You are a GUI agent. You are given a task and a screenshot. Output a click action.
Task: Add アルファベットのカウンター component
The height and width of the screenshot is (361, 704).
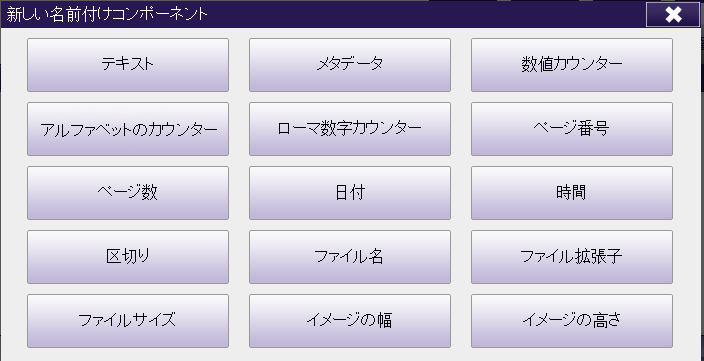[128, 129]
